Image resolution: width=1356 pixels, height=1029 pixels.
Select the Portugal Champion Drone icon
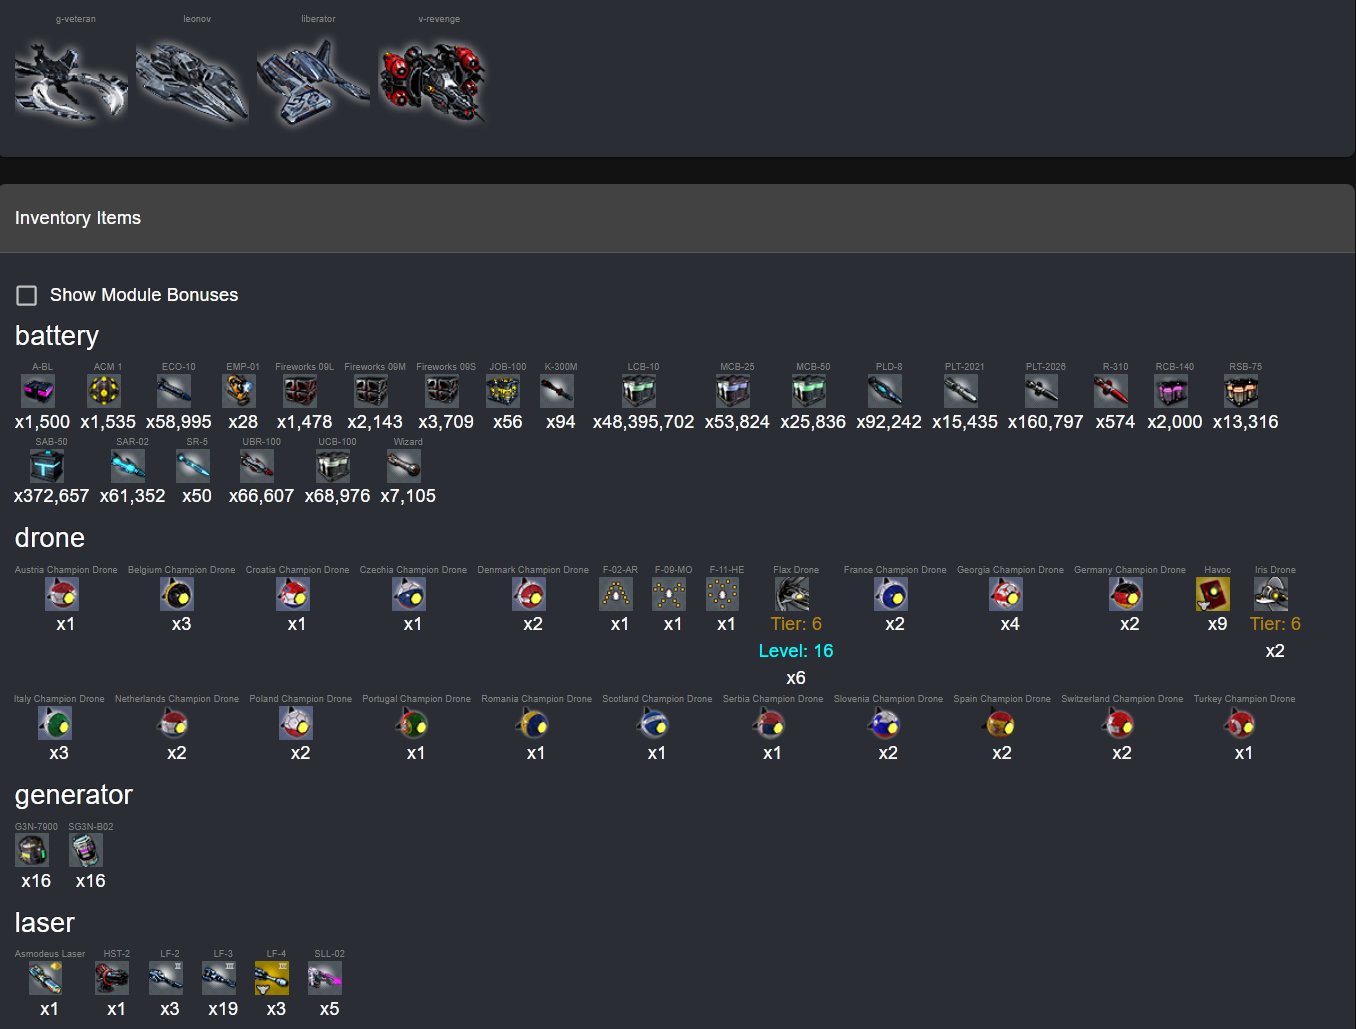412,723
